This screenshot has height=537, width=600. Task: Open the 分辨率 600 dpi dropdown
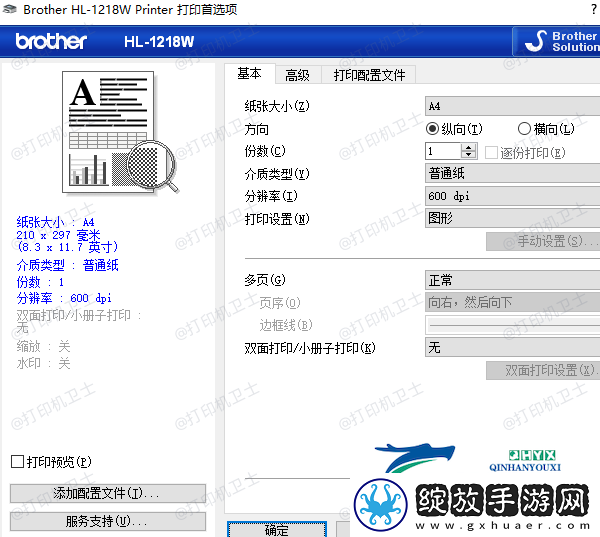click(x=512, y=196)
